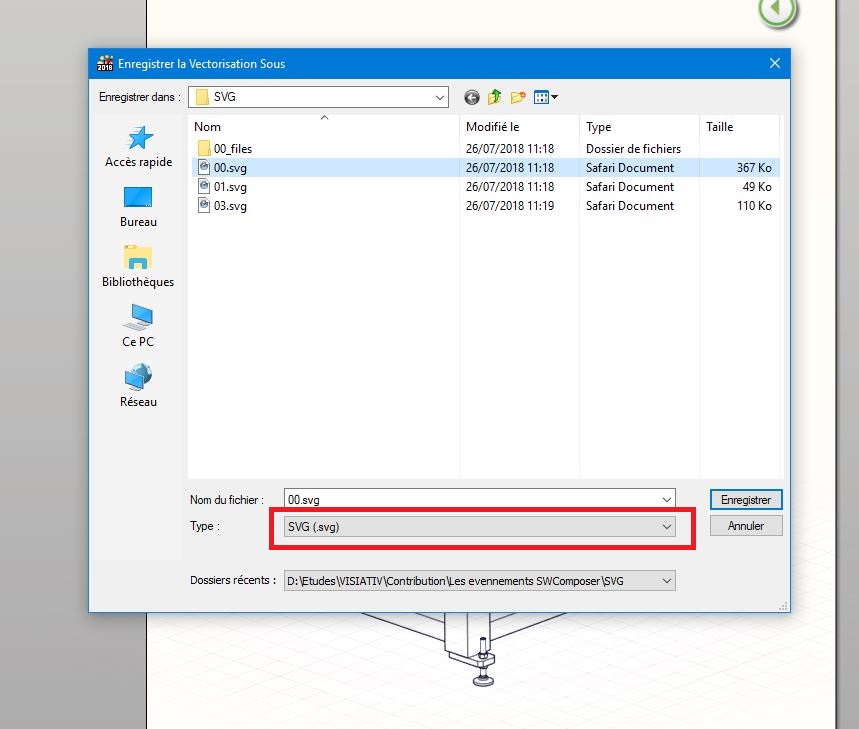859x729 pixels.
Task: Open Bibliothèques in places bar
Action: [138, 267]
